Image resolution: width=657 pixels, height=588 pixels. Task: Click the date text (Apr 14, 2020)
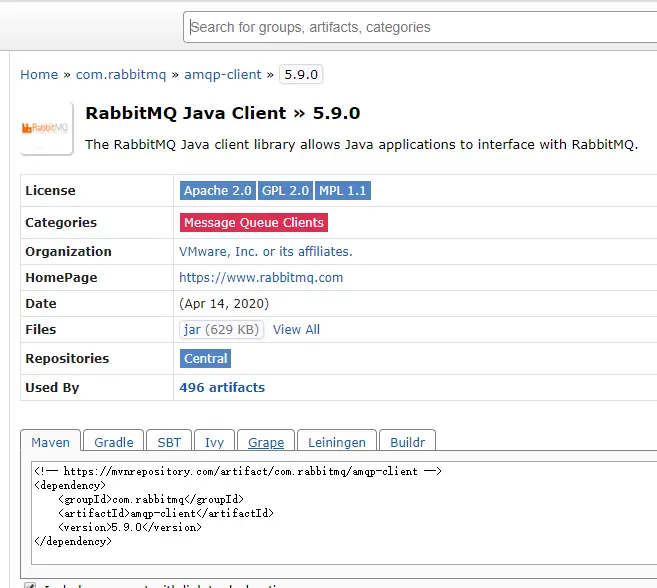(224, 303)
